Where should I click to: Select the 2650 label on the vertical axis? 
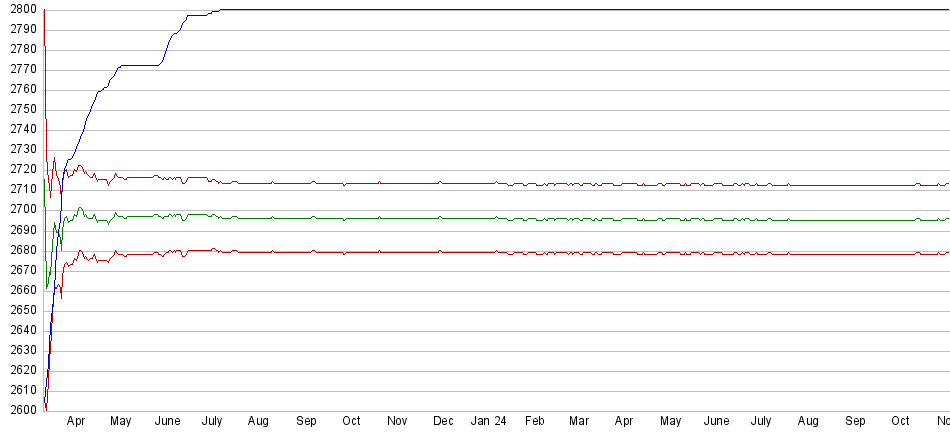20,310
